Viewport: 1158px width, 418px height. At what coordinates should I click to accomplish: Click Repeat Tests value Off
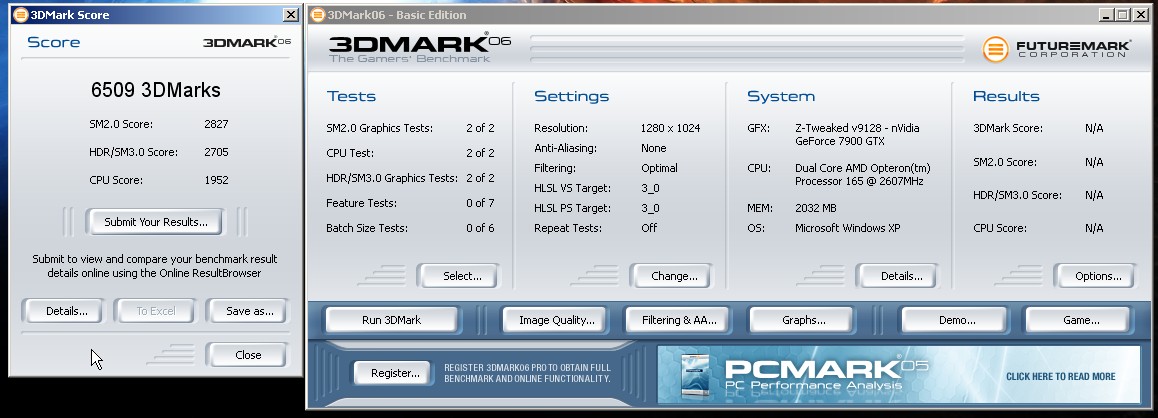coord(649,228)
